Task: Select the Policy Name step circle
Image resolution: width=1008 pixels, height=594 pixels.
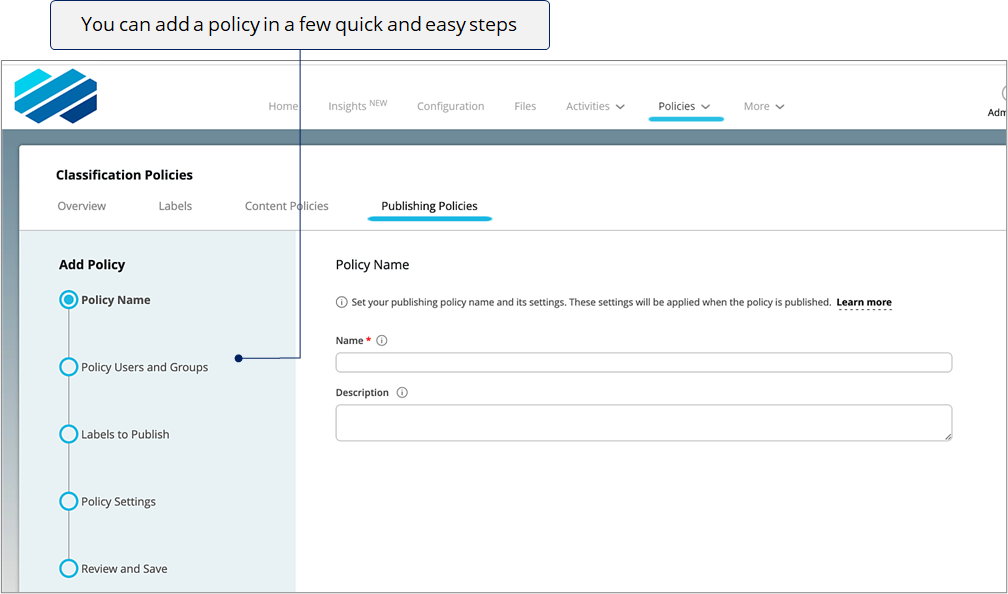Action: [69, 300]
